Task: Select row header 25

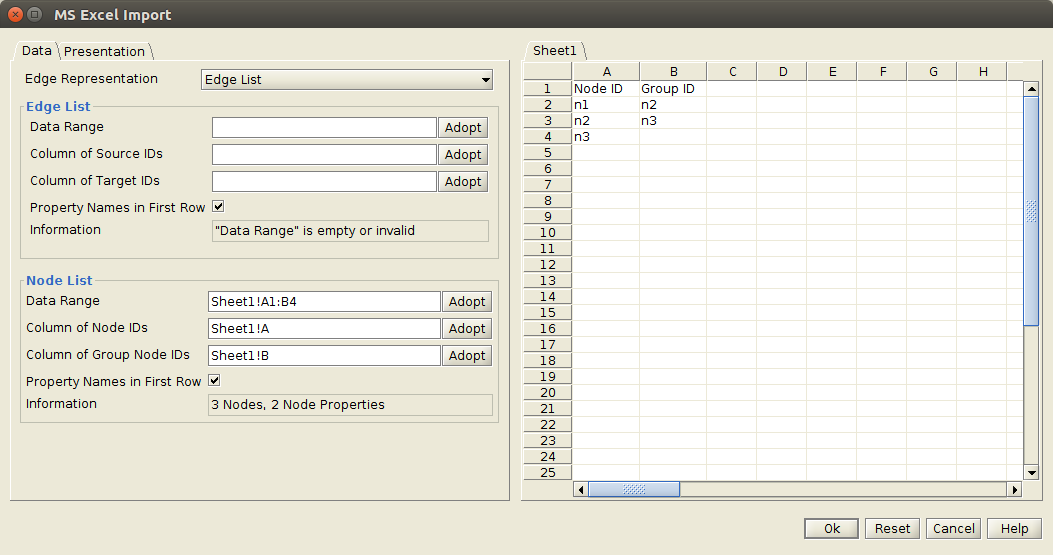Action: [x=547, y=472]
